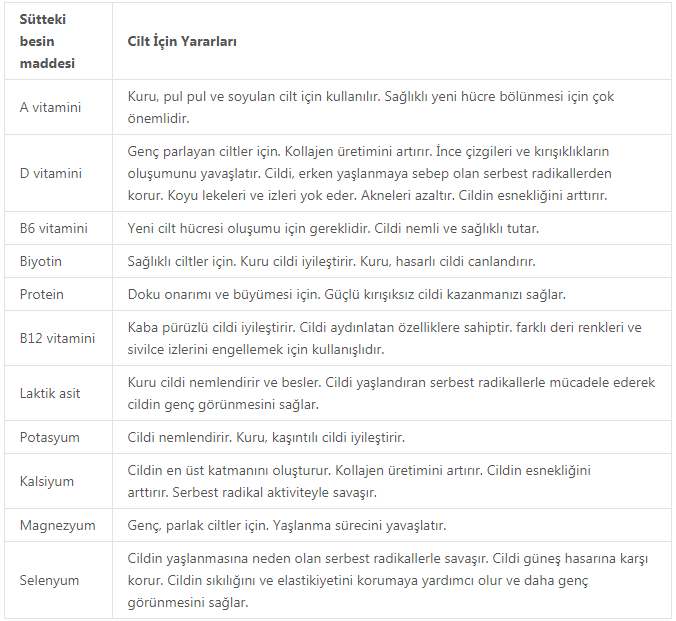
Task: Click the 'B6 vitamini' cell
Action: 54,228
